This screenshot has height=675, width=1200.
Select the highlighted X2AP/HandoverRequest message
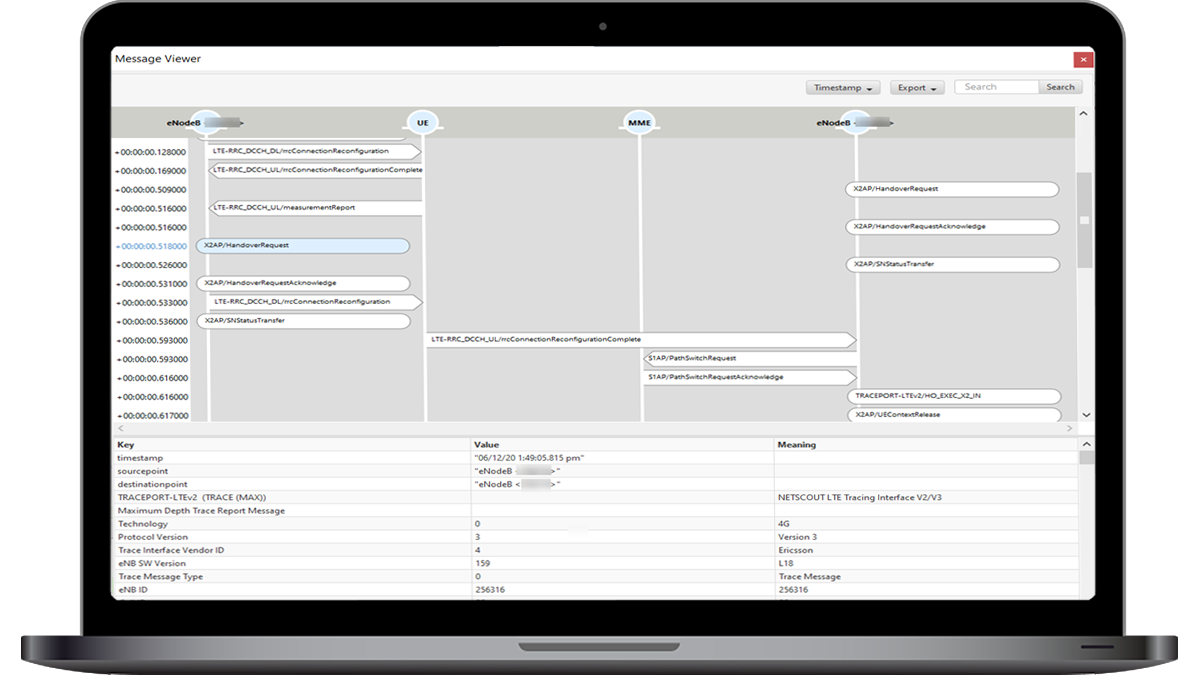(x=303, y=245)
